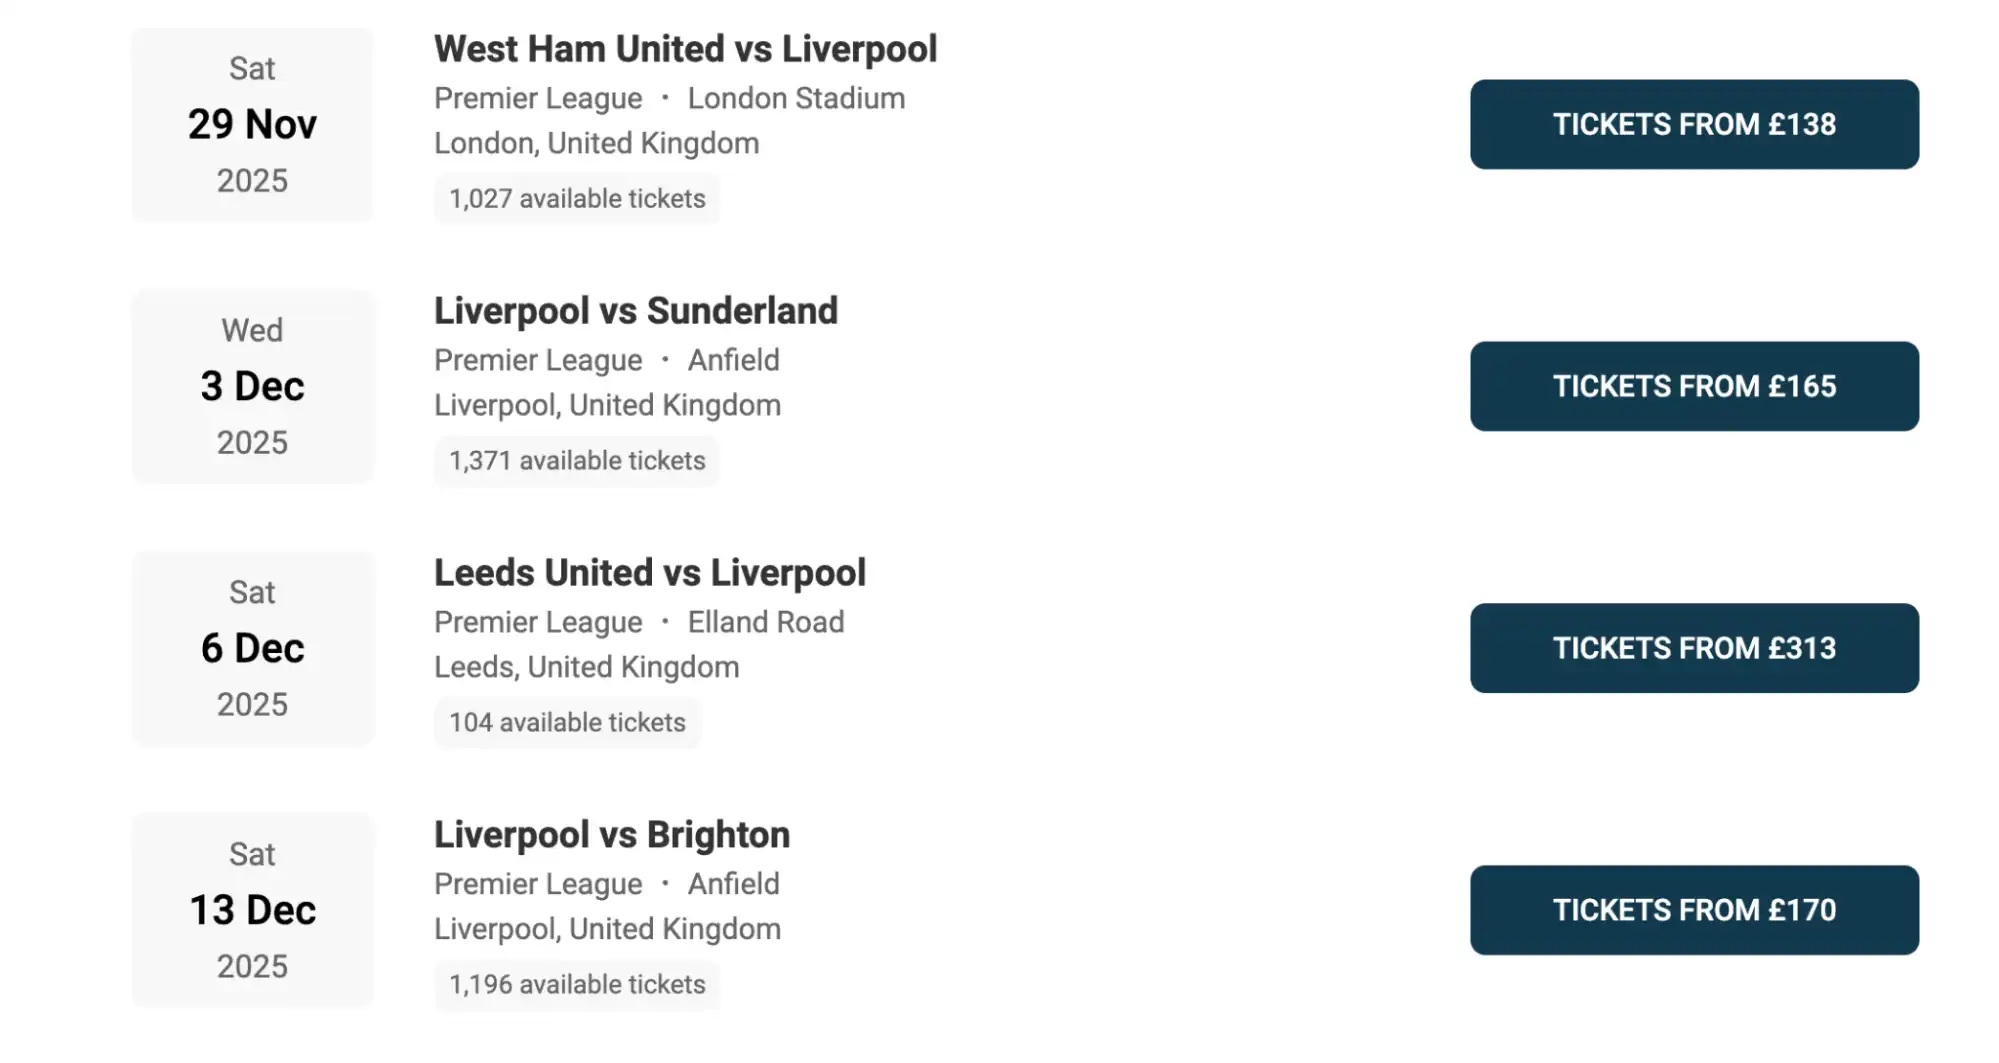Screen dimensions: 1999x1063
Task: Open the Leeds United vs Liverpool listing
Action: (x=649, y=572)
